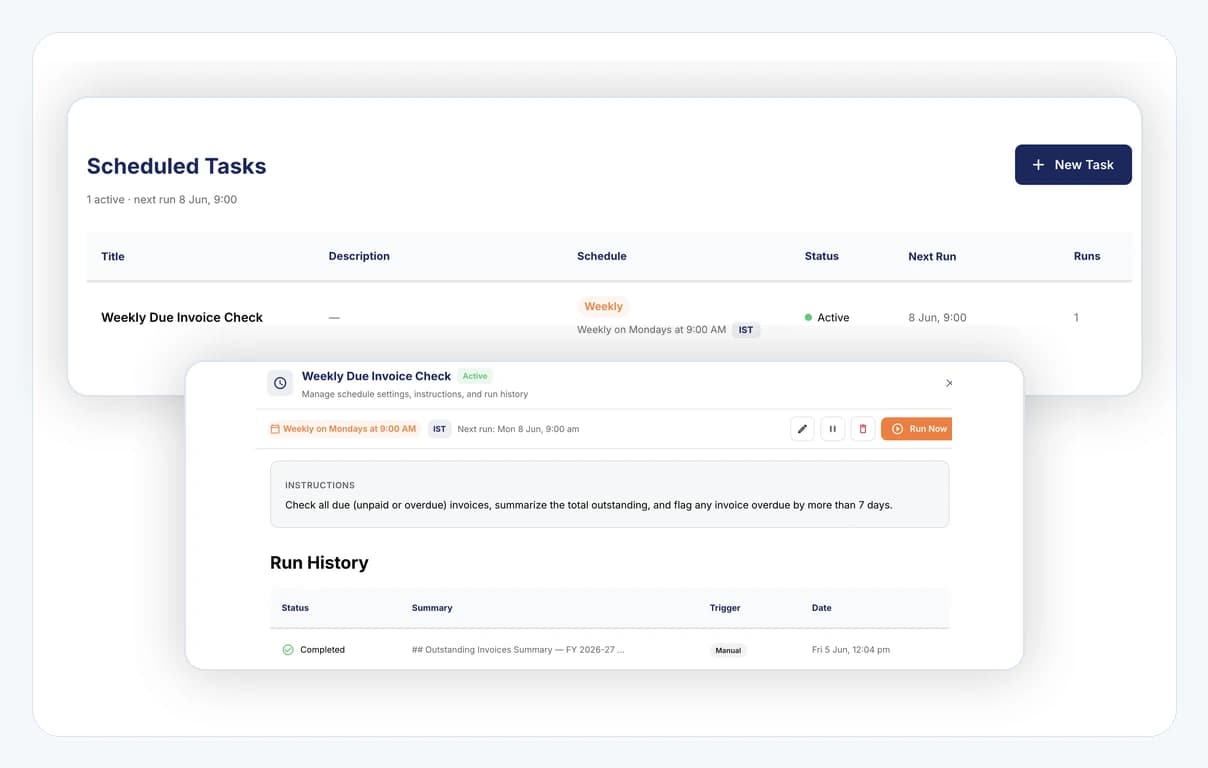Click the Runs count 1
Image resolution: width=1208 pixels, height=768 pixels.
click(x=1076, y=318)
